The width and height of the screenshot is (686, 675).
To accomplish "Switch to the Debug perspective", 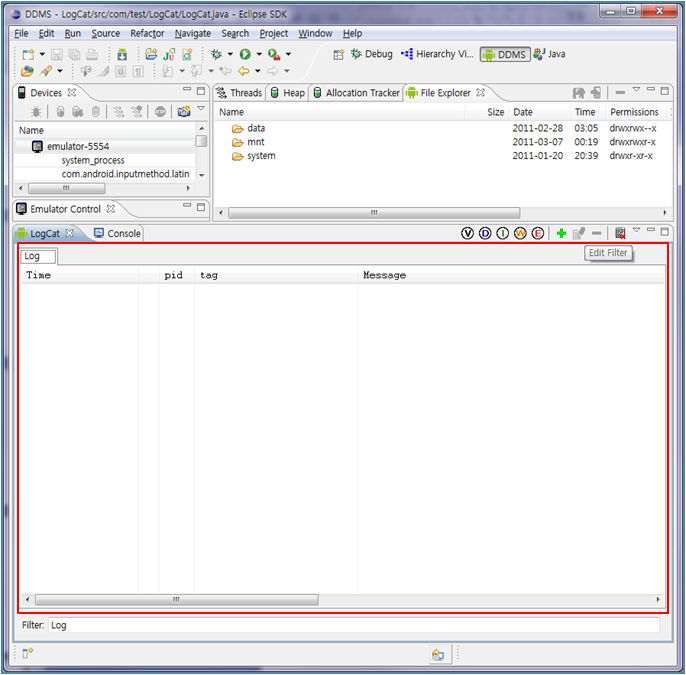I will click(371, 54).
